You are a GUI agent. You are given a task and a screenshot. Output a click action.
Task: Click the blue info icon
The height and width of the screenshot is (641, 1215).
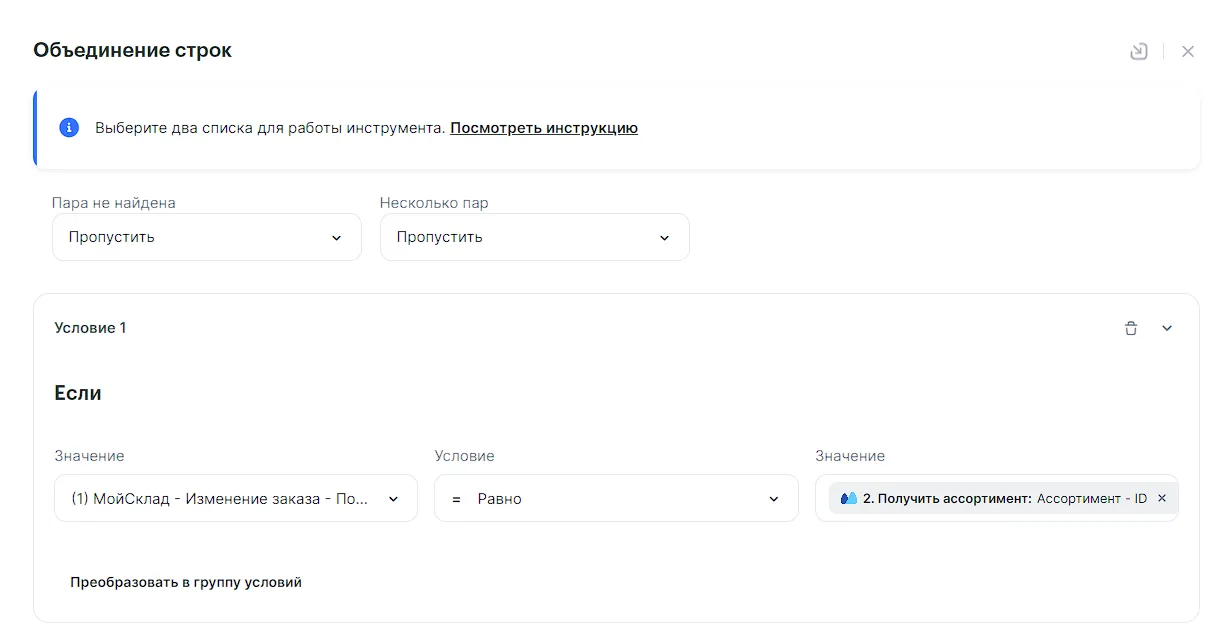[x=69, y=128]
